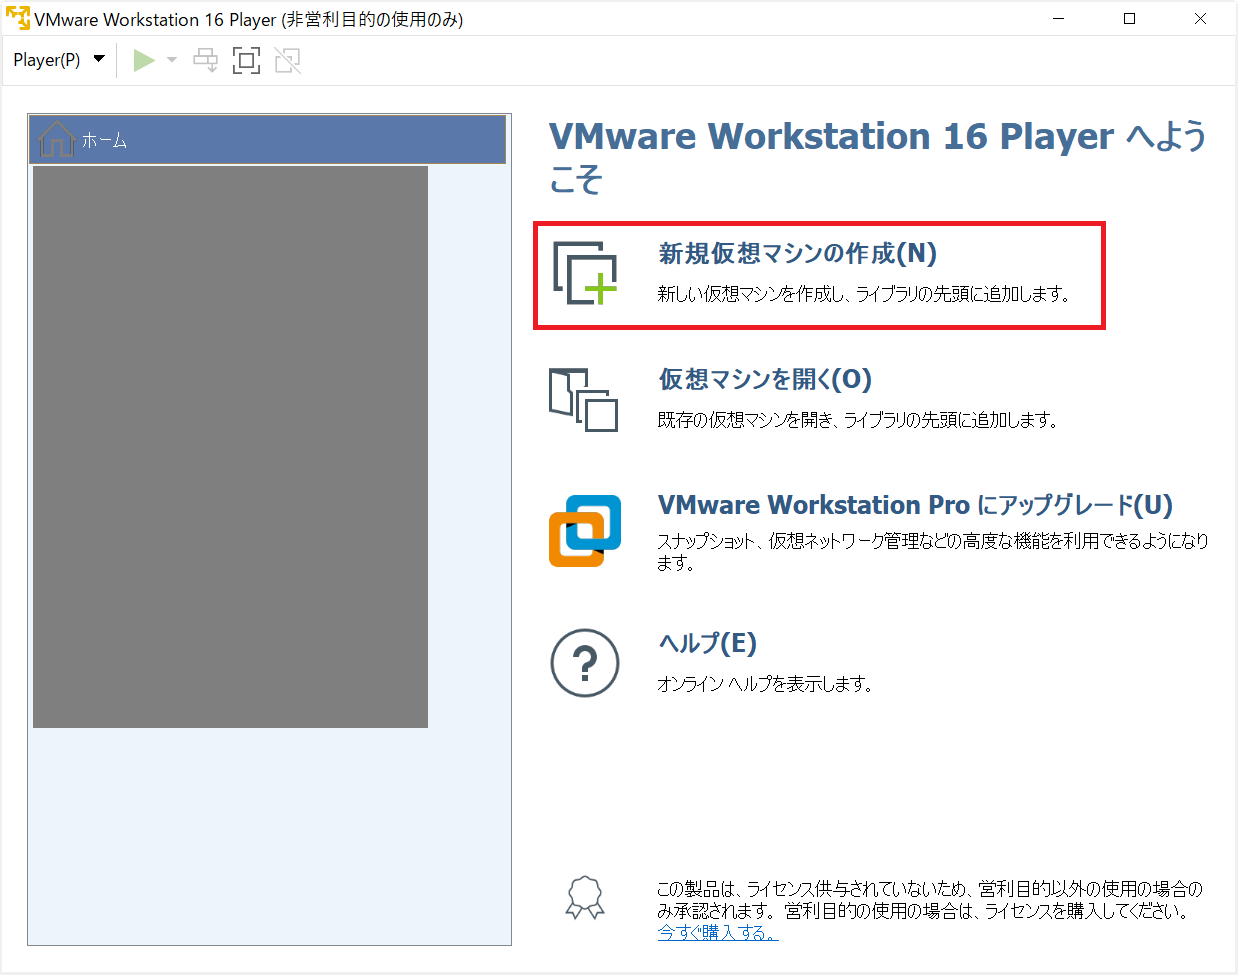Click the VMware Workstation Pro logo icon
Screen dimensions: 1238x975
coord(585,531)
